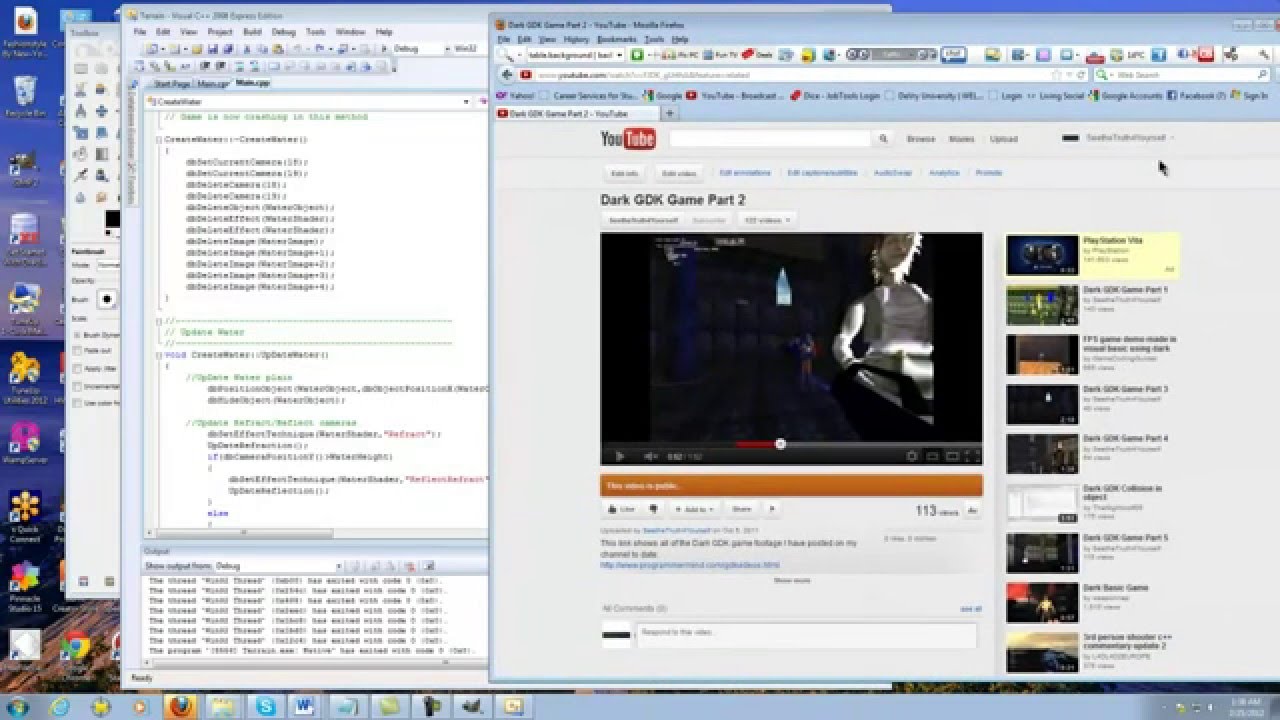1280x720 pixels.
Task: Click the YouTube search magnifier button
Action: 883,139
